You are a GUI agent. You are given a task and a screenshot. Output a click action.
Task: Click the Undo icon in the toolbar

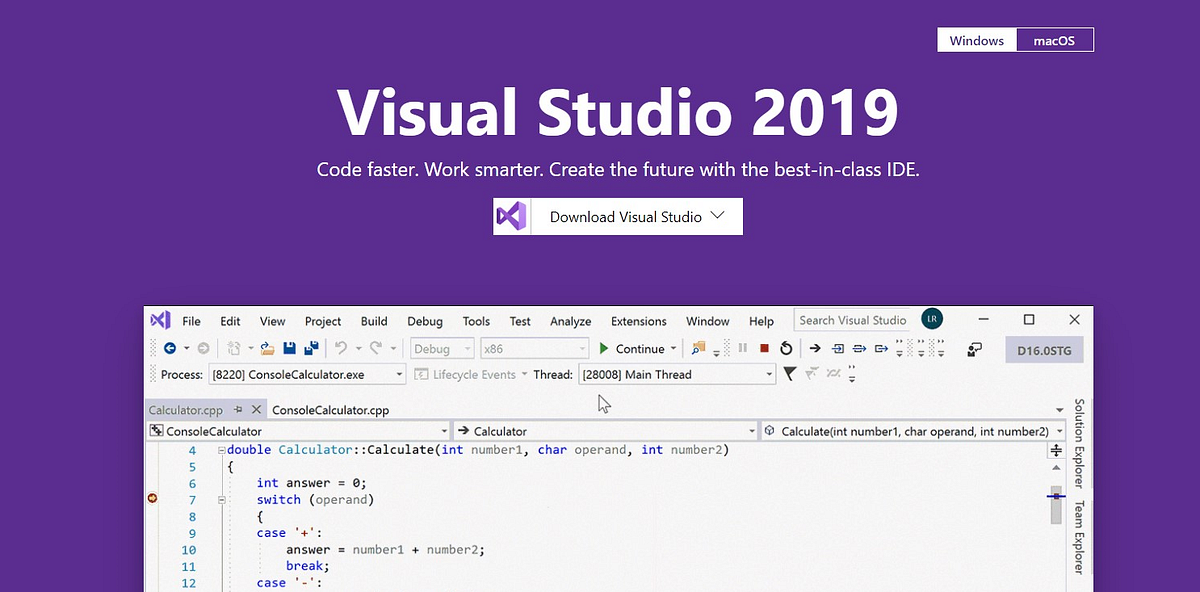tap(342, 347)
